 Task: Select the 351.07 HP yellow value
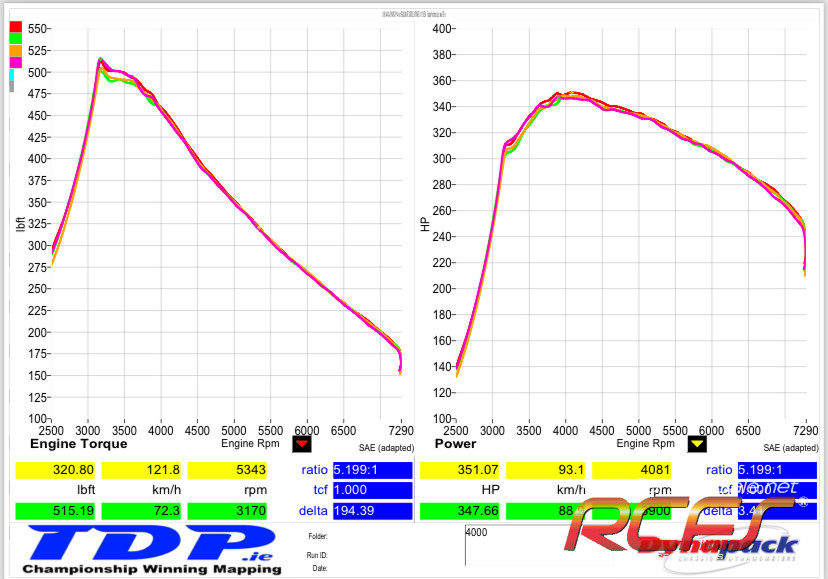point(461,470)
